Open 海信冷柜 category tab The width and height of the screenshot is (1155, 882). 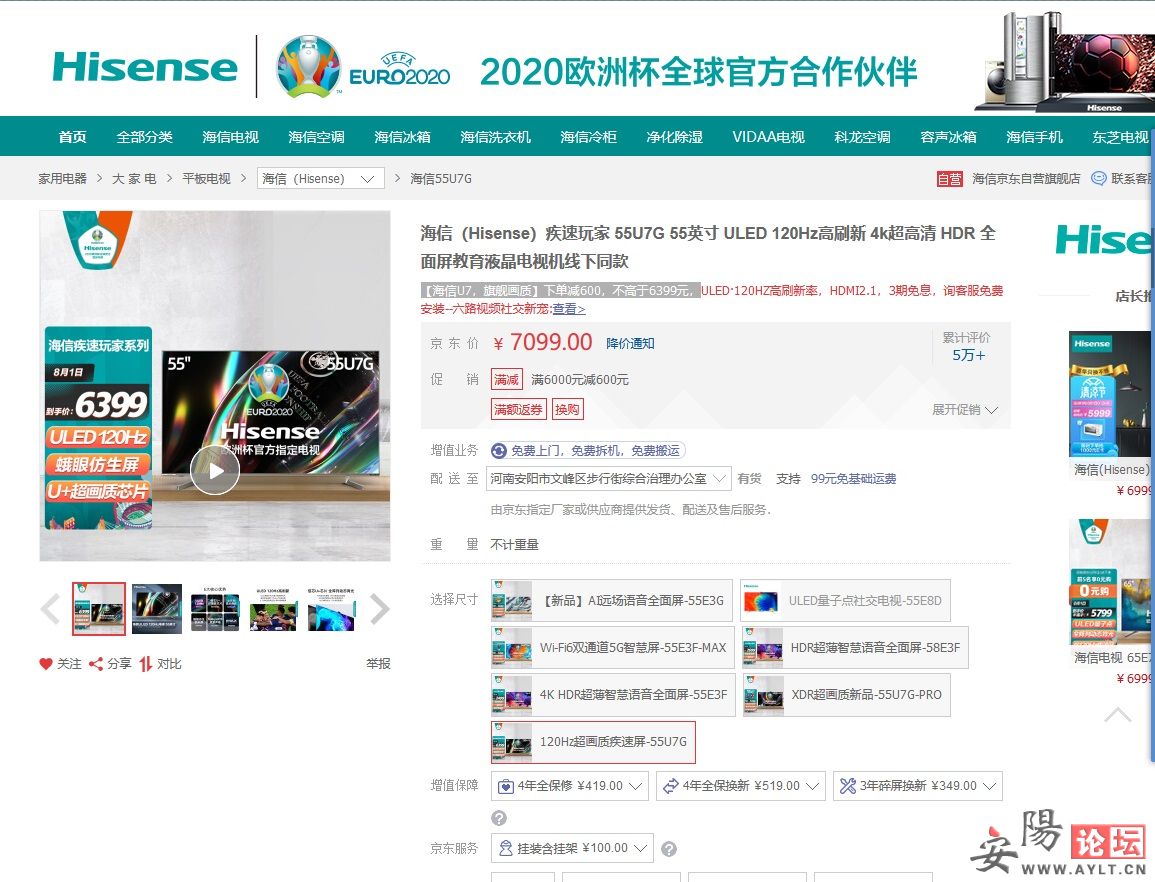[588, 136]
